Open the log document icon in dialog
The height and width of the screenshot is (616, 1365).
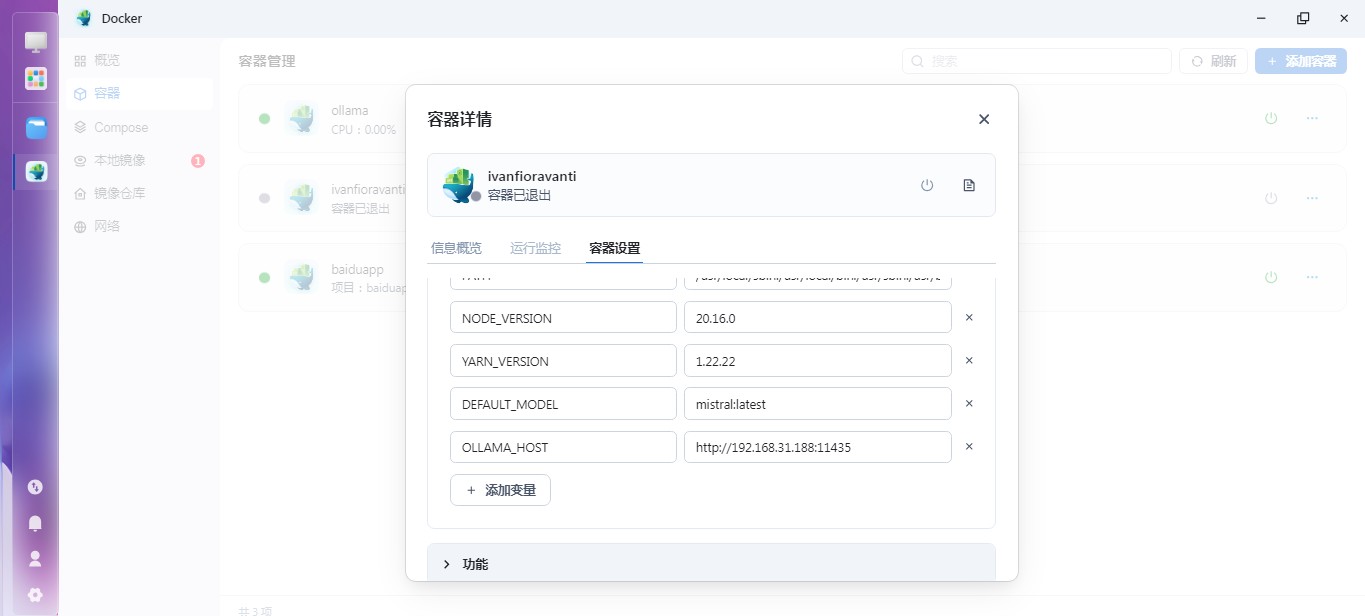[x=968, y=185]
